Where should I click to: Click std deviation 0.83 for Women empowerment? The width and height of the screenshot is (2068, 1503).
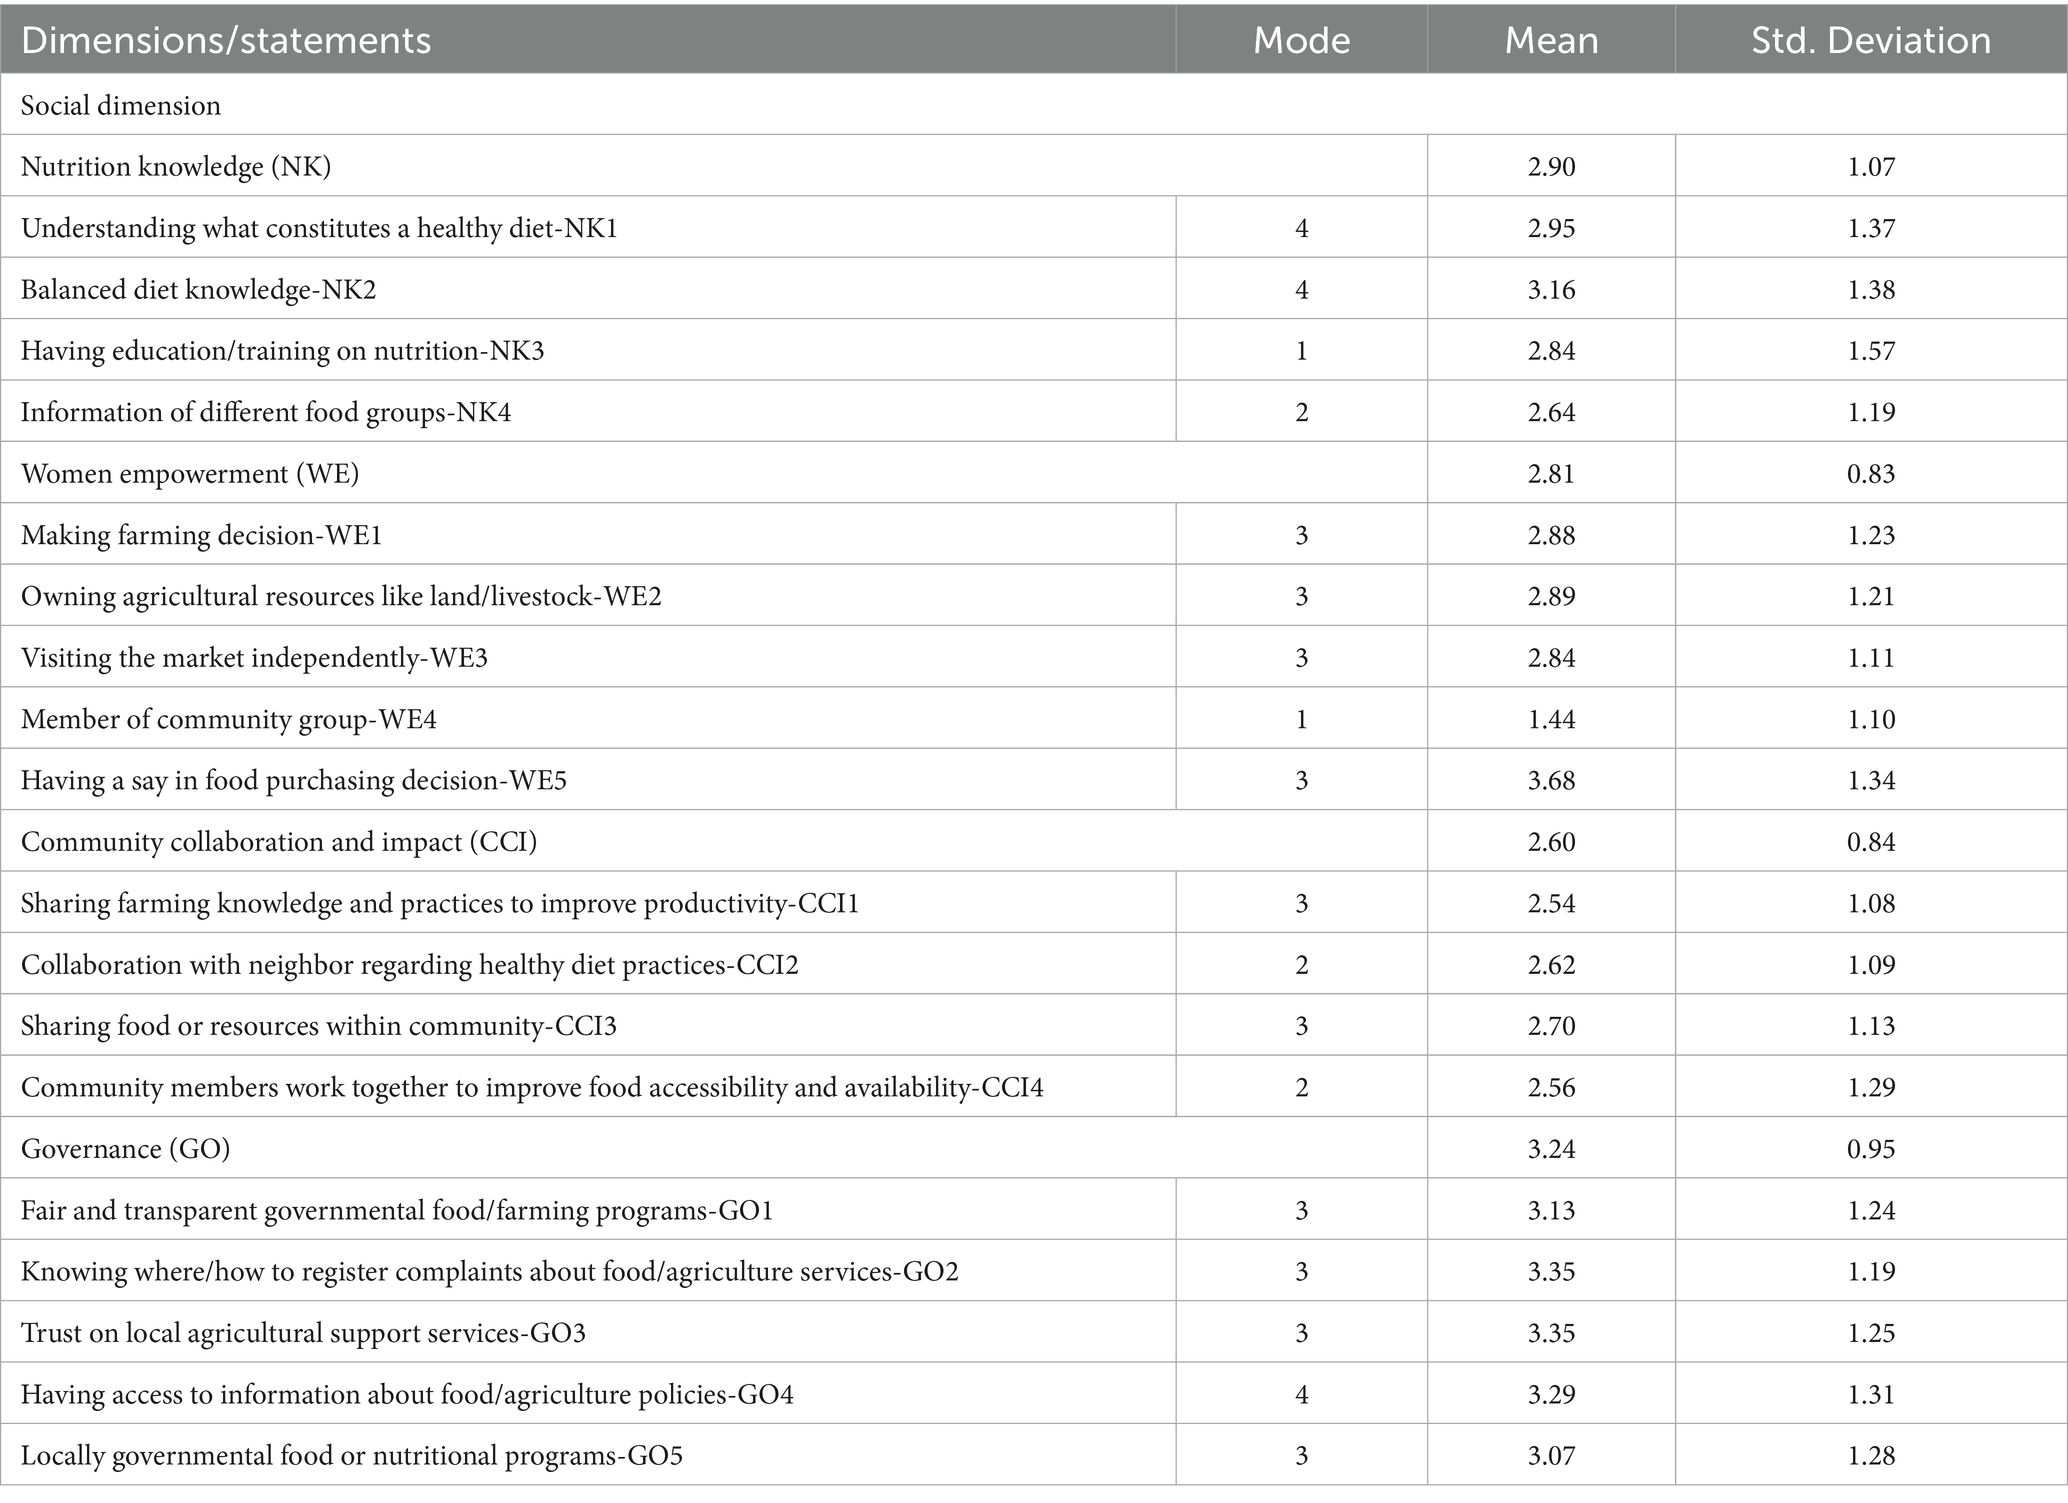(1871, 474)
